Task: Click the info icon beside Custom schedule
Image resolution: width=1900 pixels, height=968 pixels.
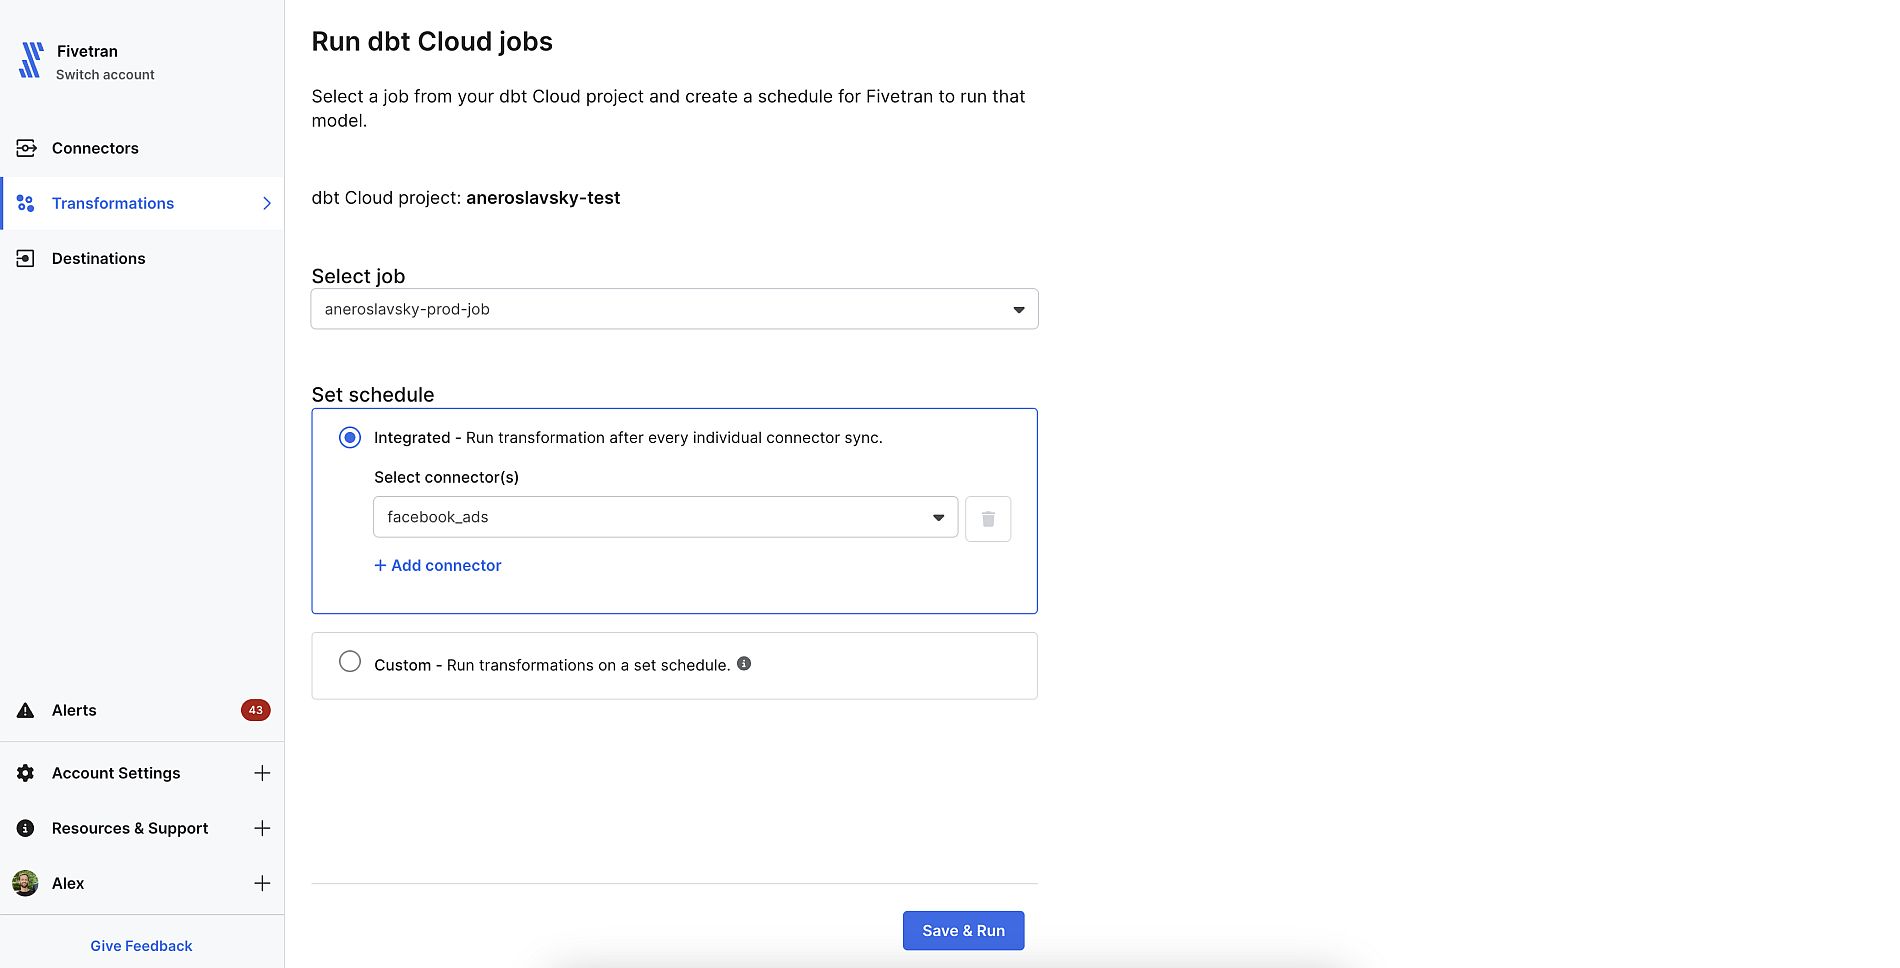Action: point(744,663)
